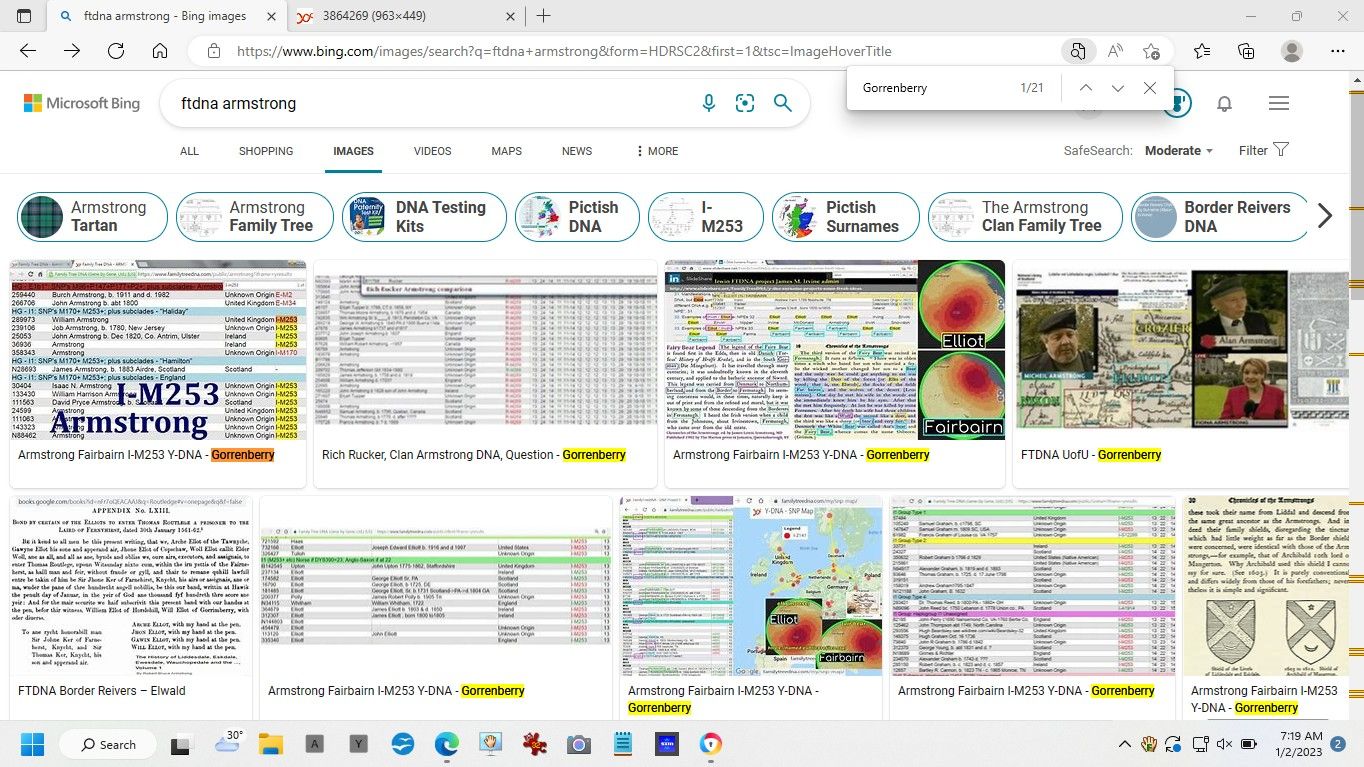Select the Pictish DNA chip

(577, 217)
